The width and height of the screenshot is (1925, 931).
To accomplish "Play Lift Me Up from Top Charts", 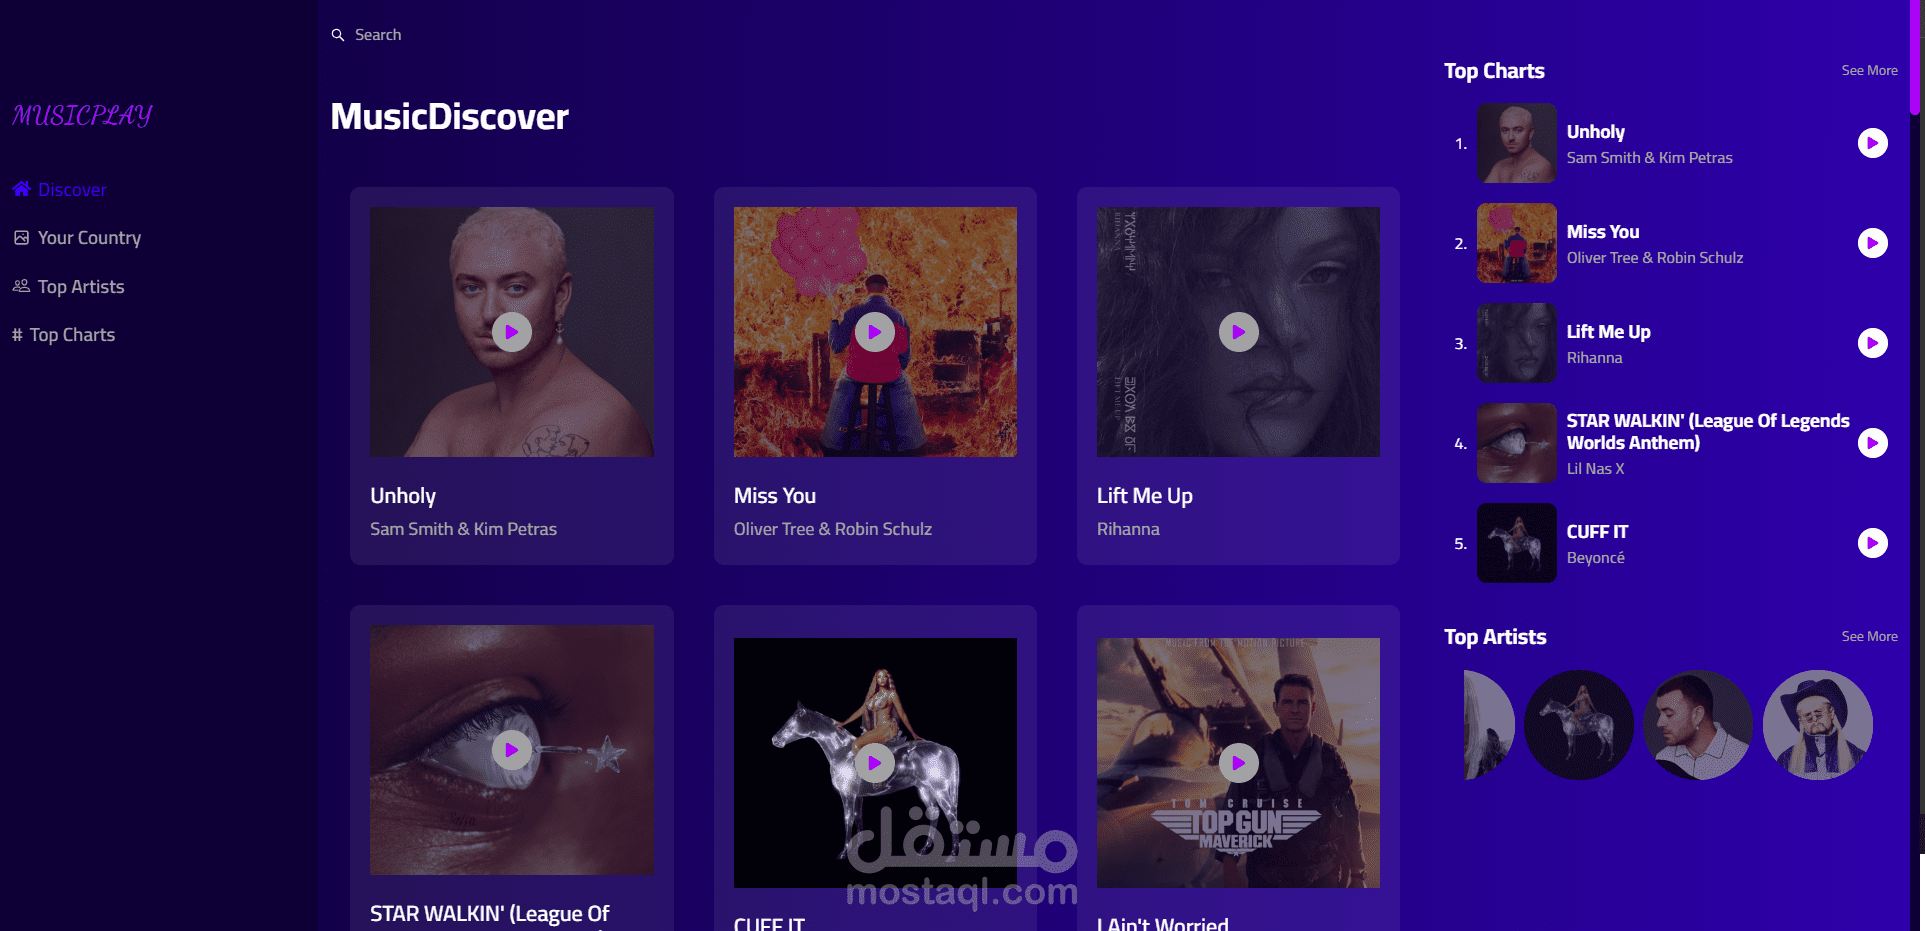I will click(x=1872, y=343).
